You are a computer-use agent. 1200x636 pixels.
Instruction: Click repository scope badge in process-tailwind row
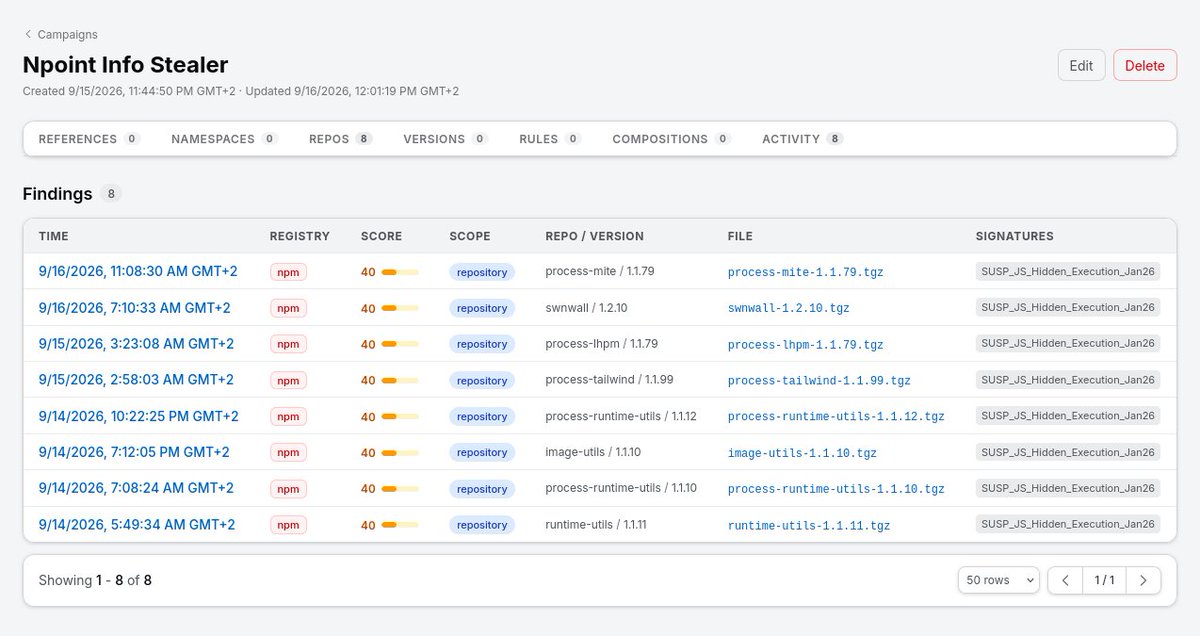[482, 381]
